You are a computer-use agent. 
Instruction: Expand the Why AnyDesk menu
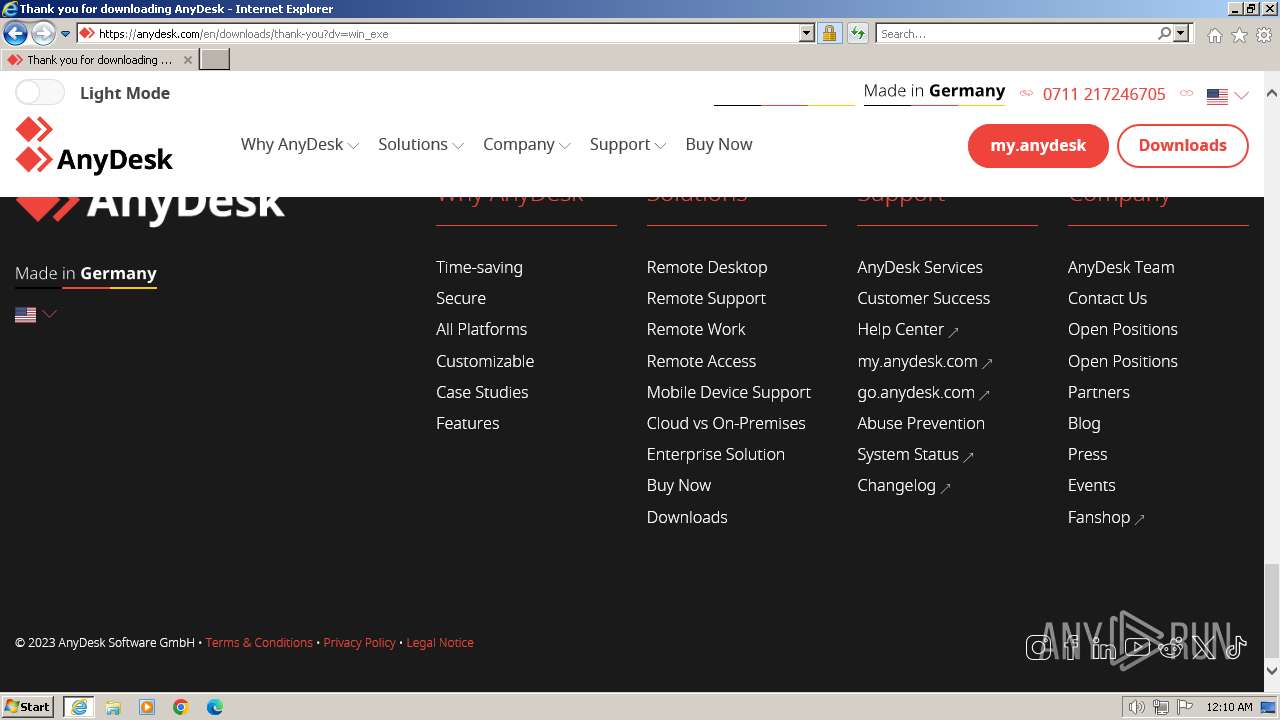pos(299,145)
